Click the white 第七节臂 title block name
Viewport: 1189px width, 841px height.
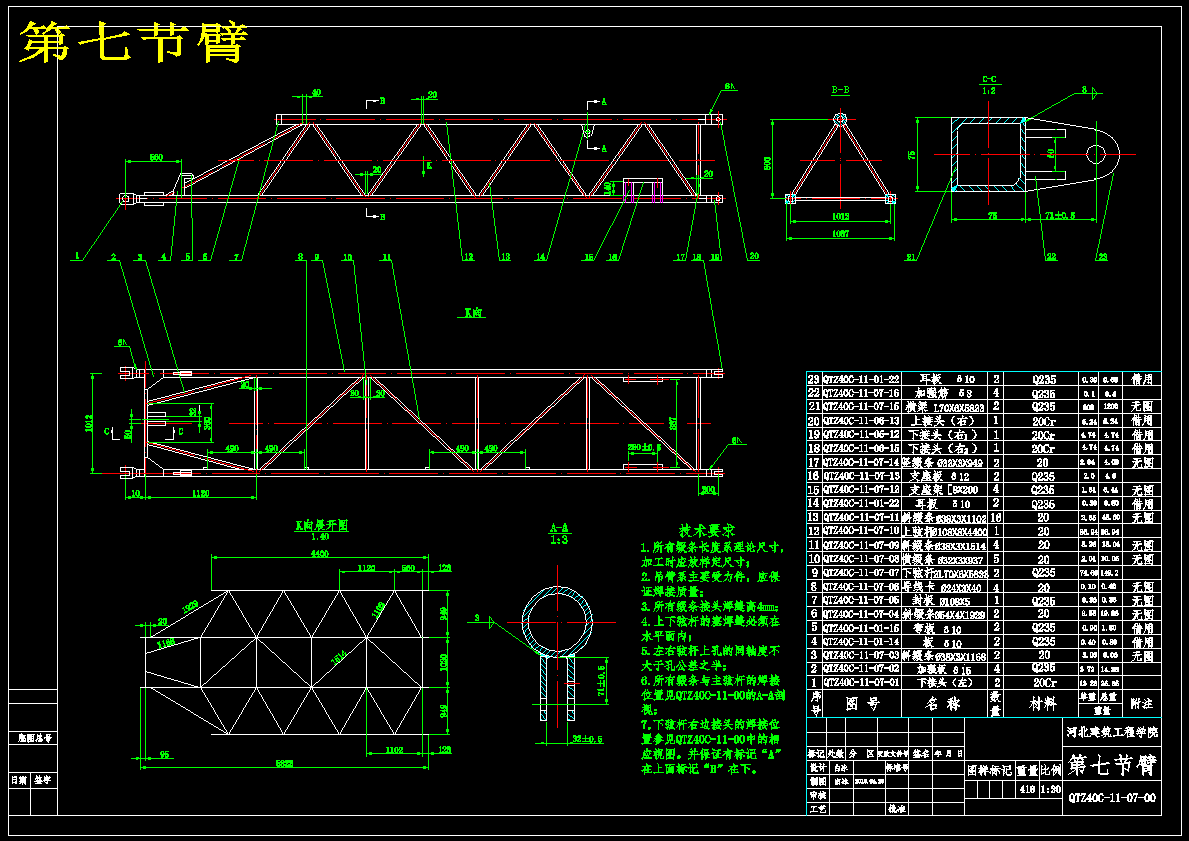point(1112,766)
